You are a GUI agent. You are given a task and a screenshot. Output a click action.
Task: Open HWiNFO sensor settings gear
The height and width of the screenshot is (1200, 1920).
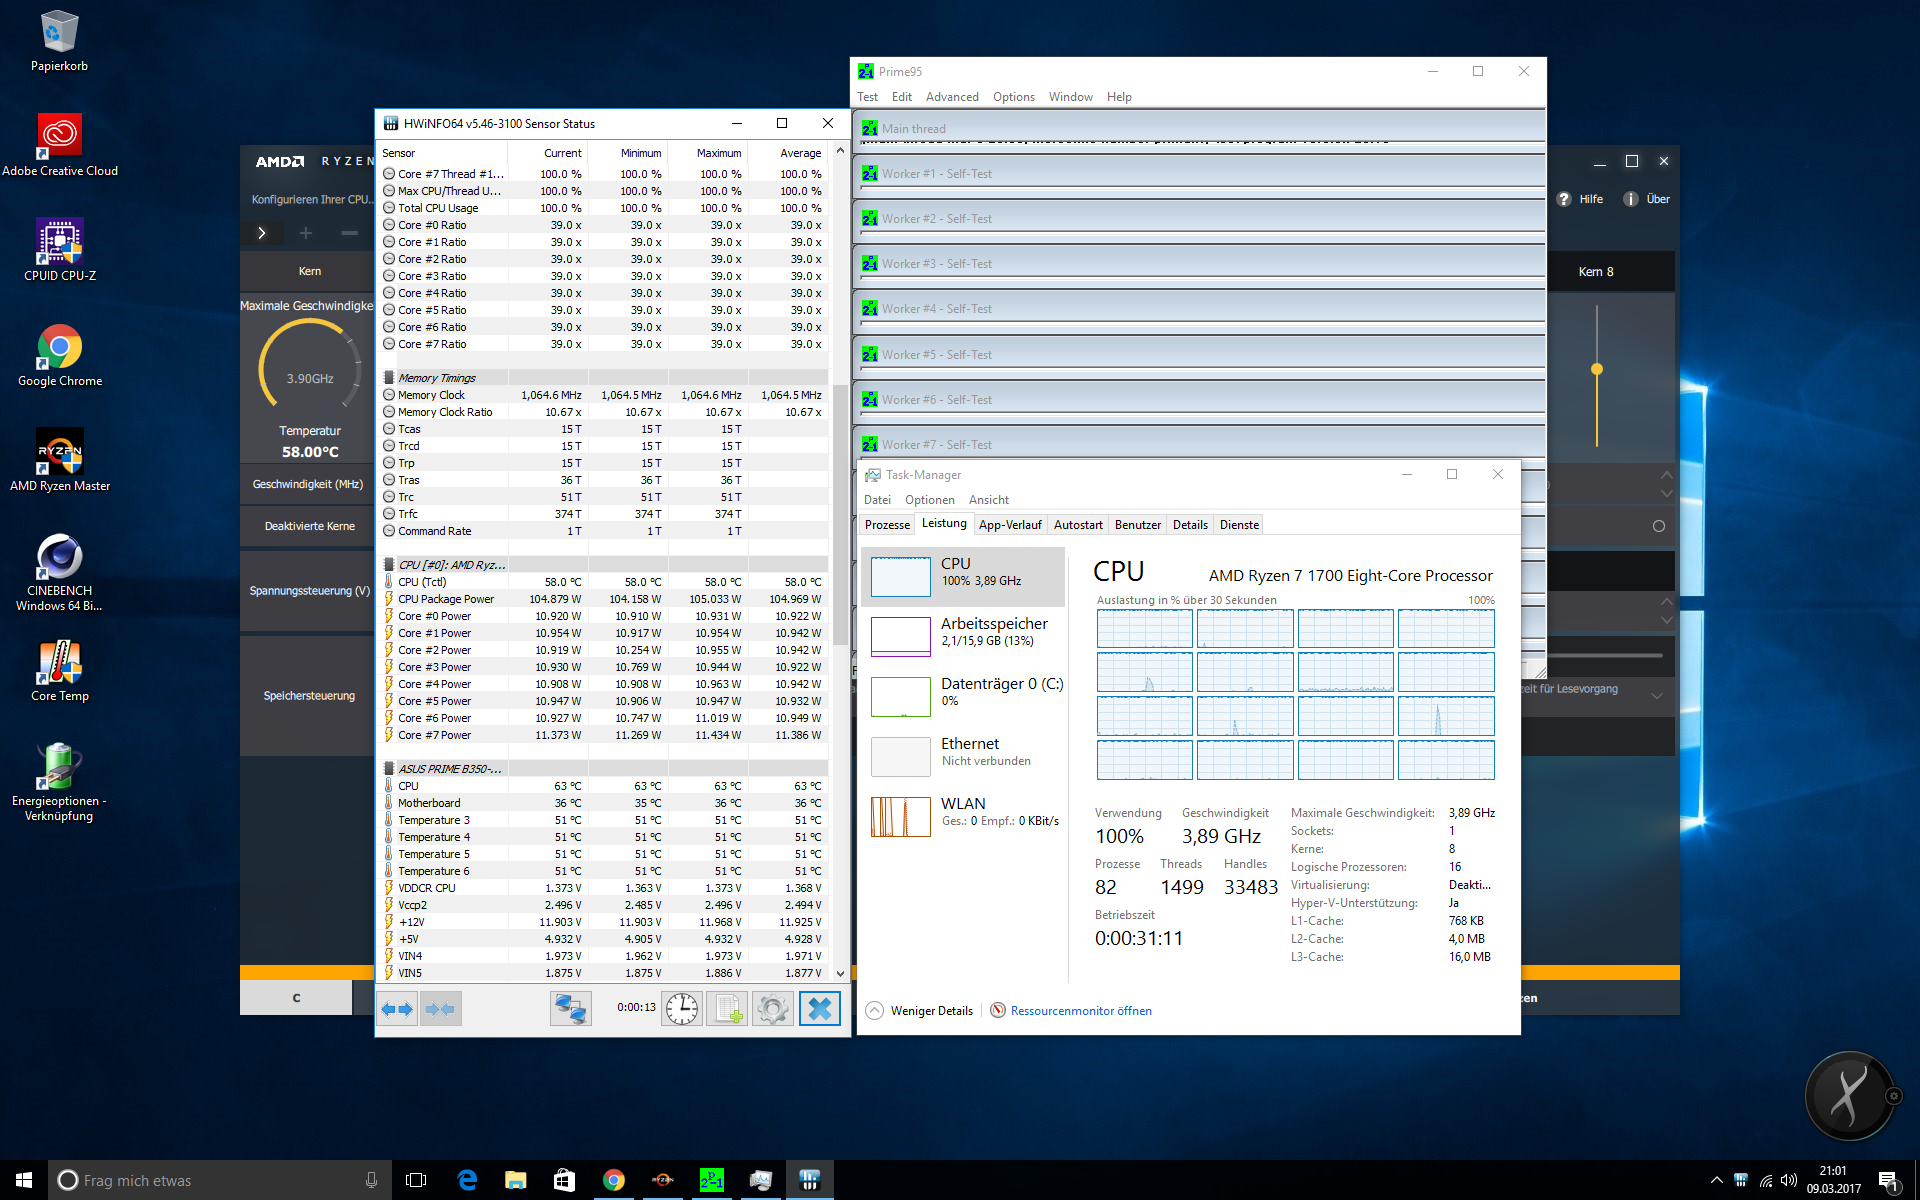pos(773,1009)
